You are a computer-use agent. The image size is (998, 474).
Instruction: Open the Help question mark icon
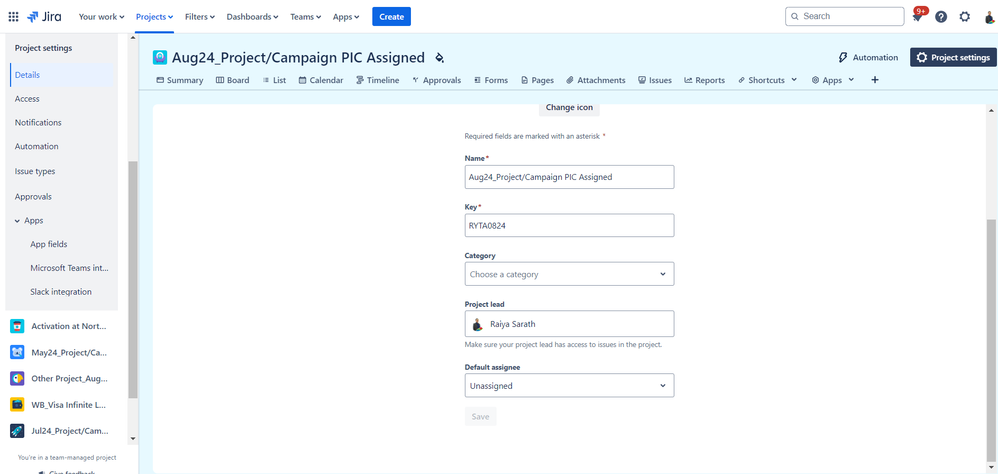click(941, 17)
